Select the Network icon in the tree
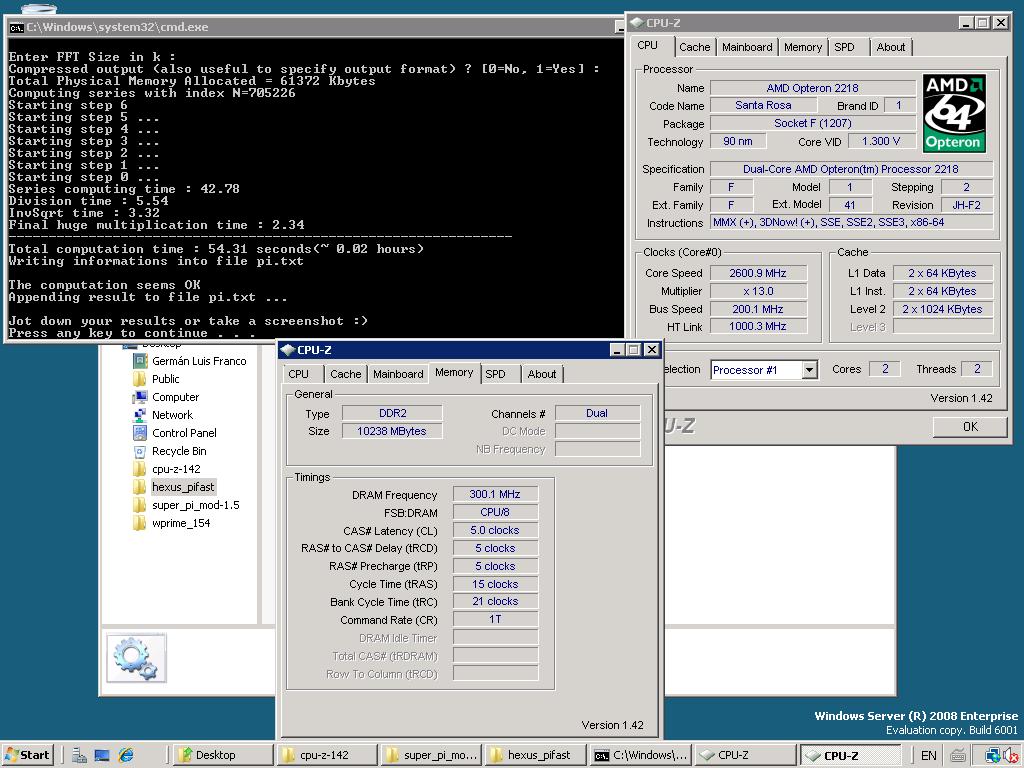The image size is (1024, 768). point(140,415)
